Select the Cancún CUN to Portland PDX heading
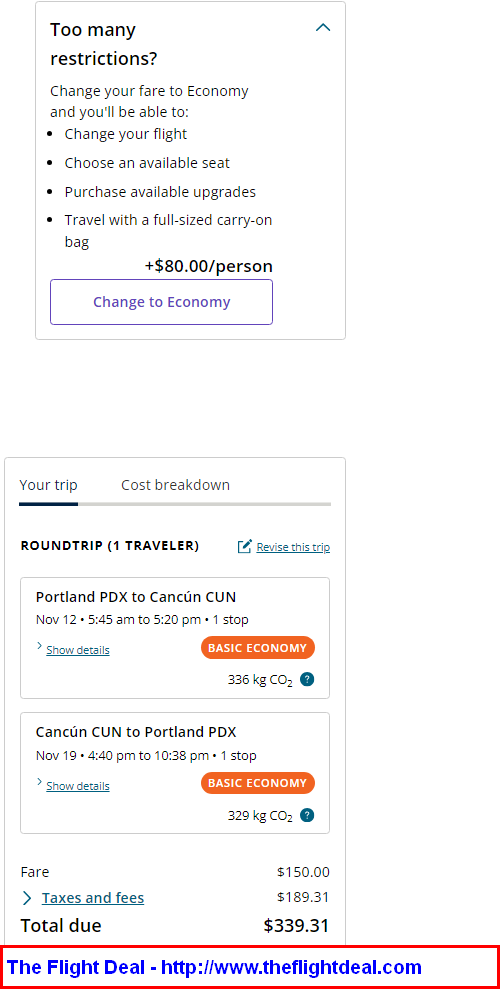The height and width of the screenshot is (989, 500). (136, 732)
